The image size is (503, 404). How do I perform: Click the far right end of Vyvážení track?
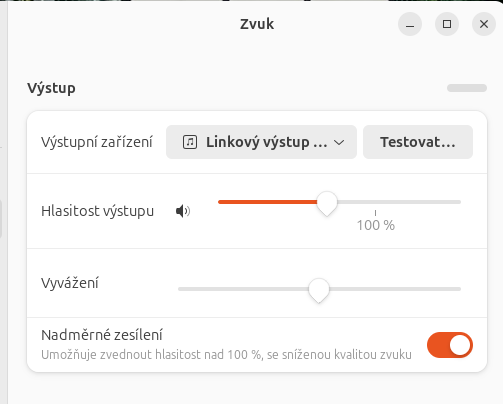(459, 289)
